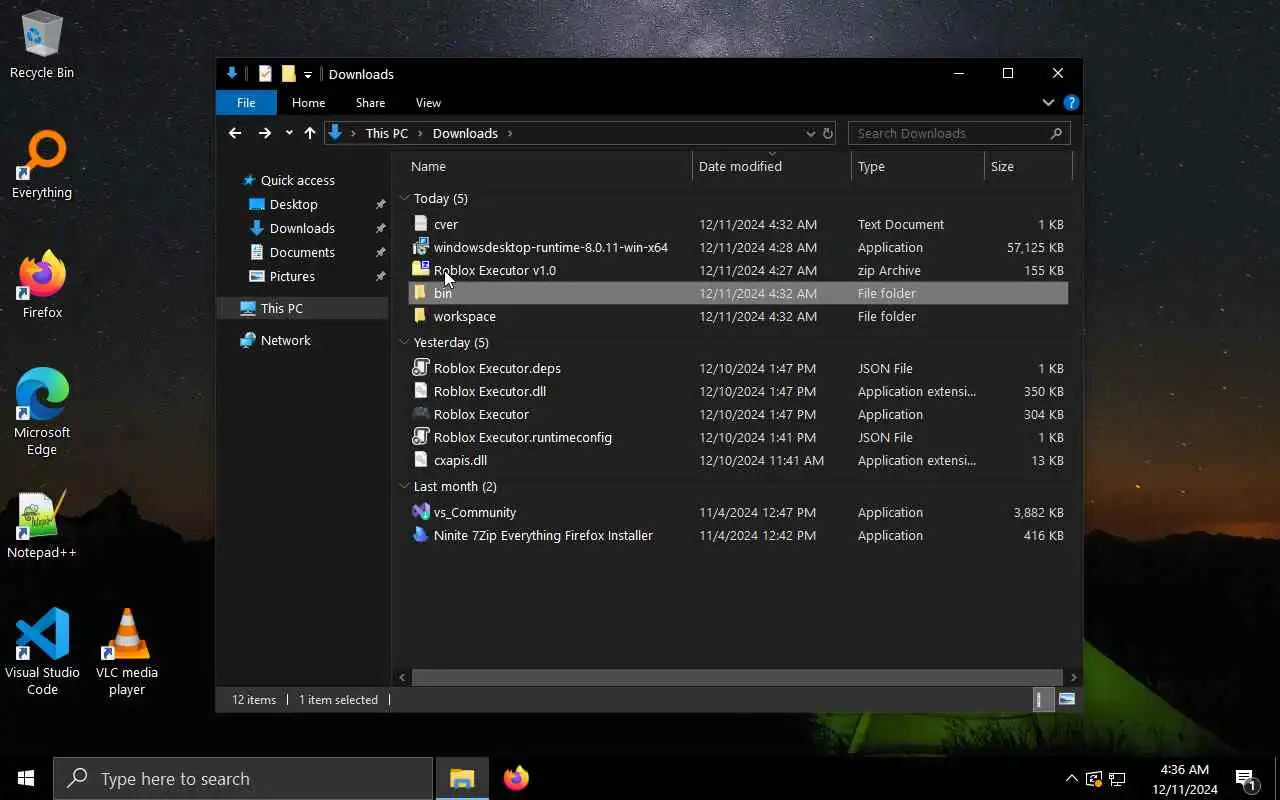Image resolution: width=1280 pixels, height=800 pixels.
Task: Click the chevron after Downloads in breadcrumb
Action: tap(510, 133)
